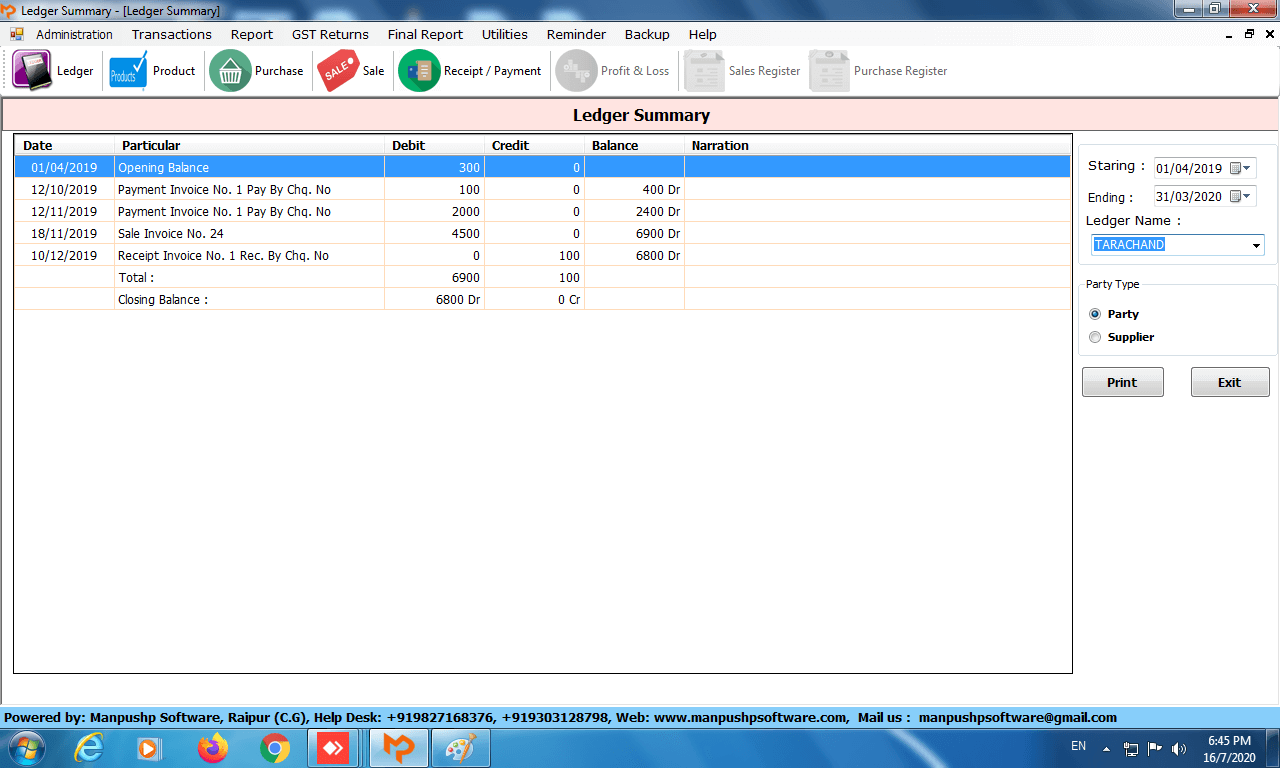This screenshot has width=1280, height=768.
Task: Switch to Manpushp software taskbar icon
Action: (x=399, y=748)
